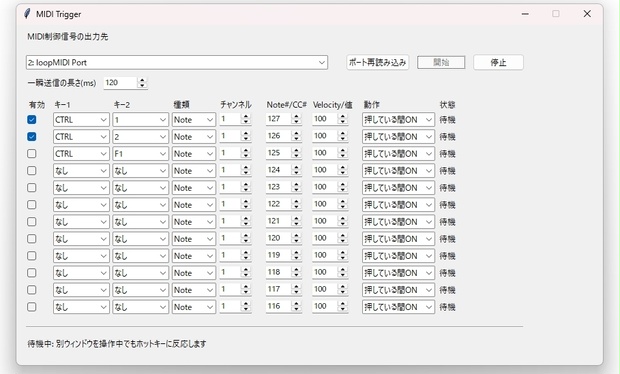
Task: Tick the checkbox of the Note 117 row
Action: (32, 290)
